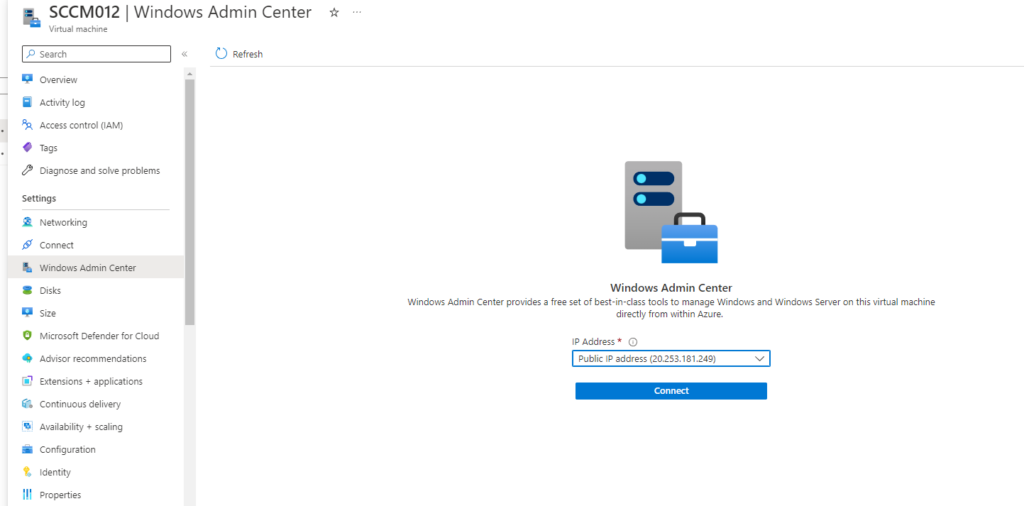Click the Identity key icon
The width and height of the screenshot is (1024, 506).
(27, 472)
